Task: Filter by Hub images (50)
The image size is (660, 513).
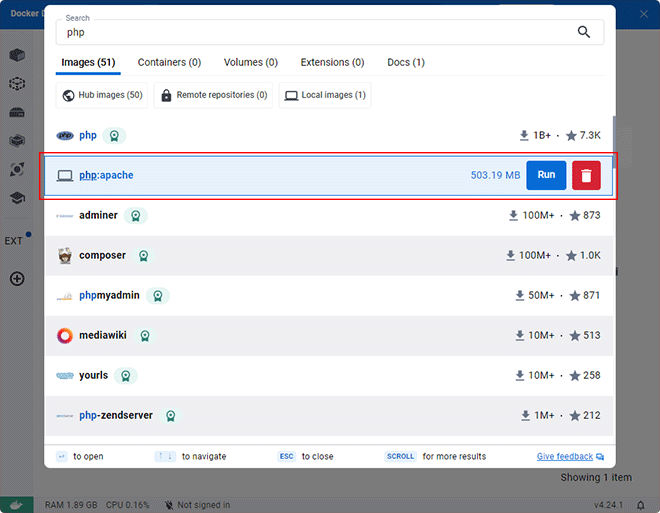Action: tap(102, 95)
